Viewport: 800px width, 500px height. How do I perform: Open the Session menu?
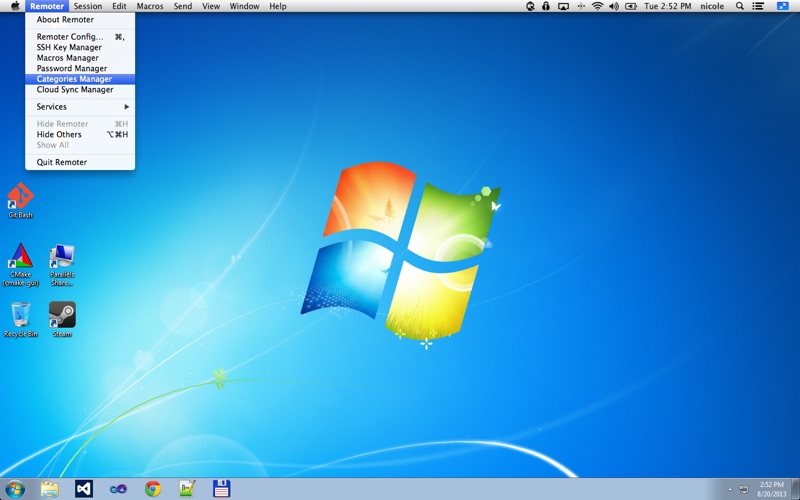click(x=88, y=6)
